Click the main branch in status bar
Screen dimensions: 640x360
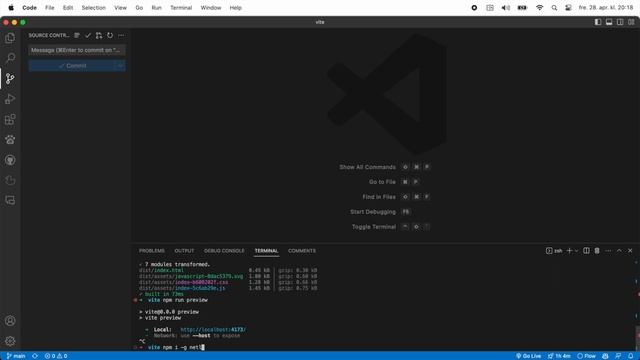pos(16,356)
